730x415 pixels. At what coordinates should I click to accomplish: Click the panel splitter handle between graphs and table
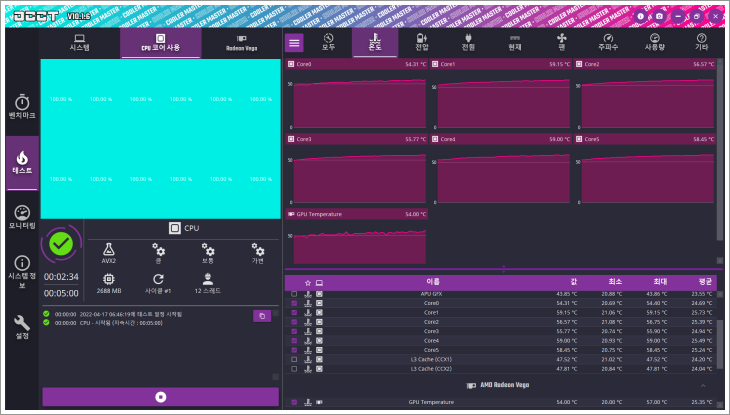click(503, 269)
